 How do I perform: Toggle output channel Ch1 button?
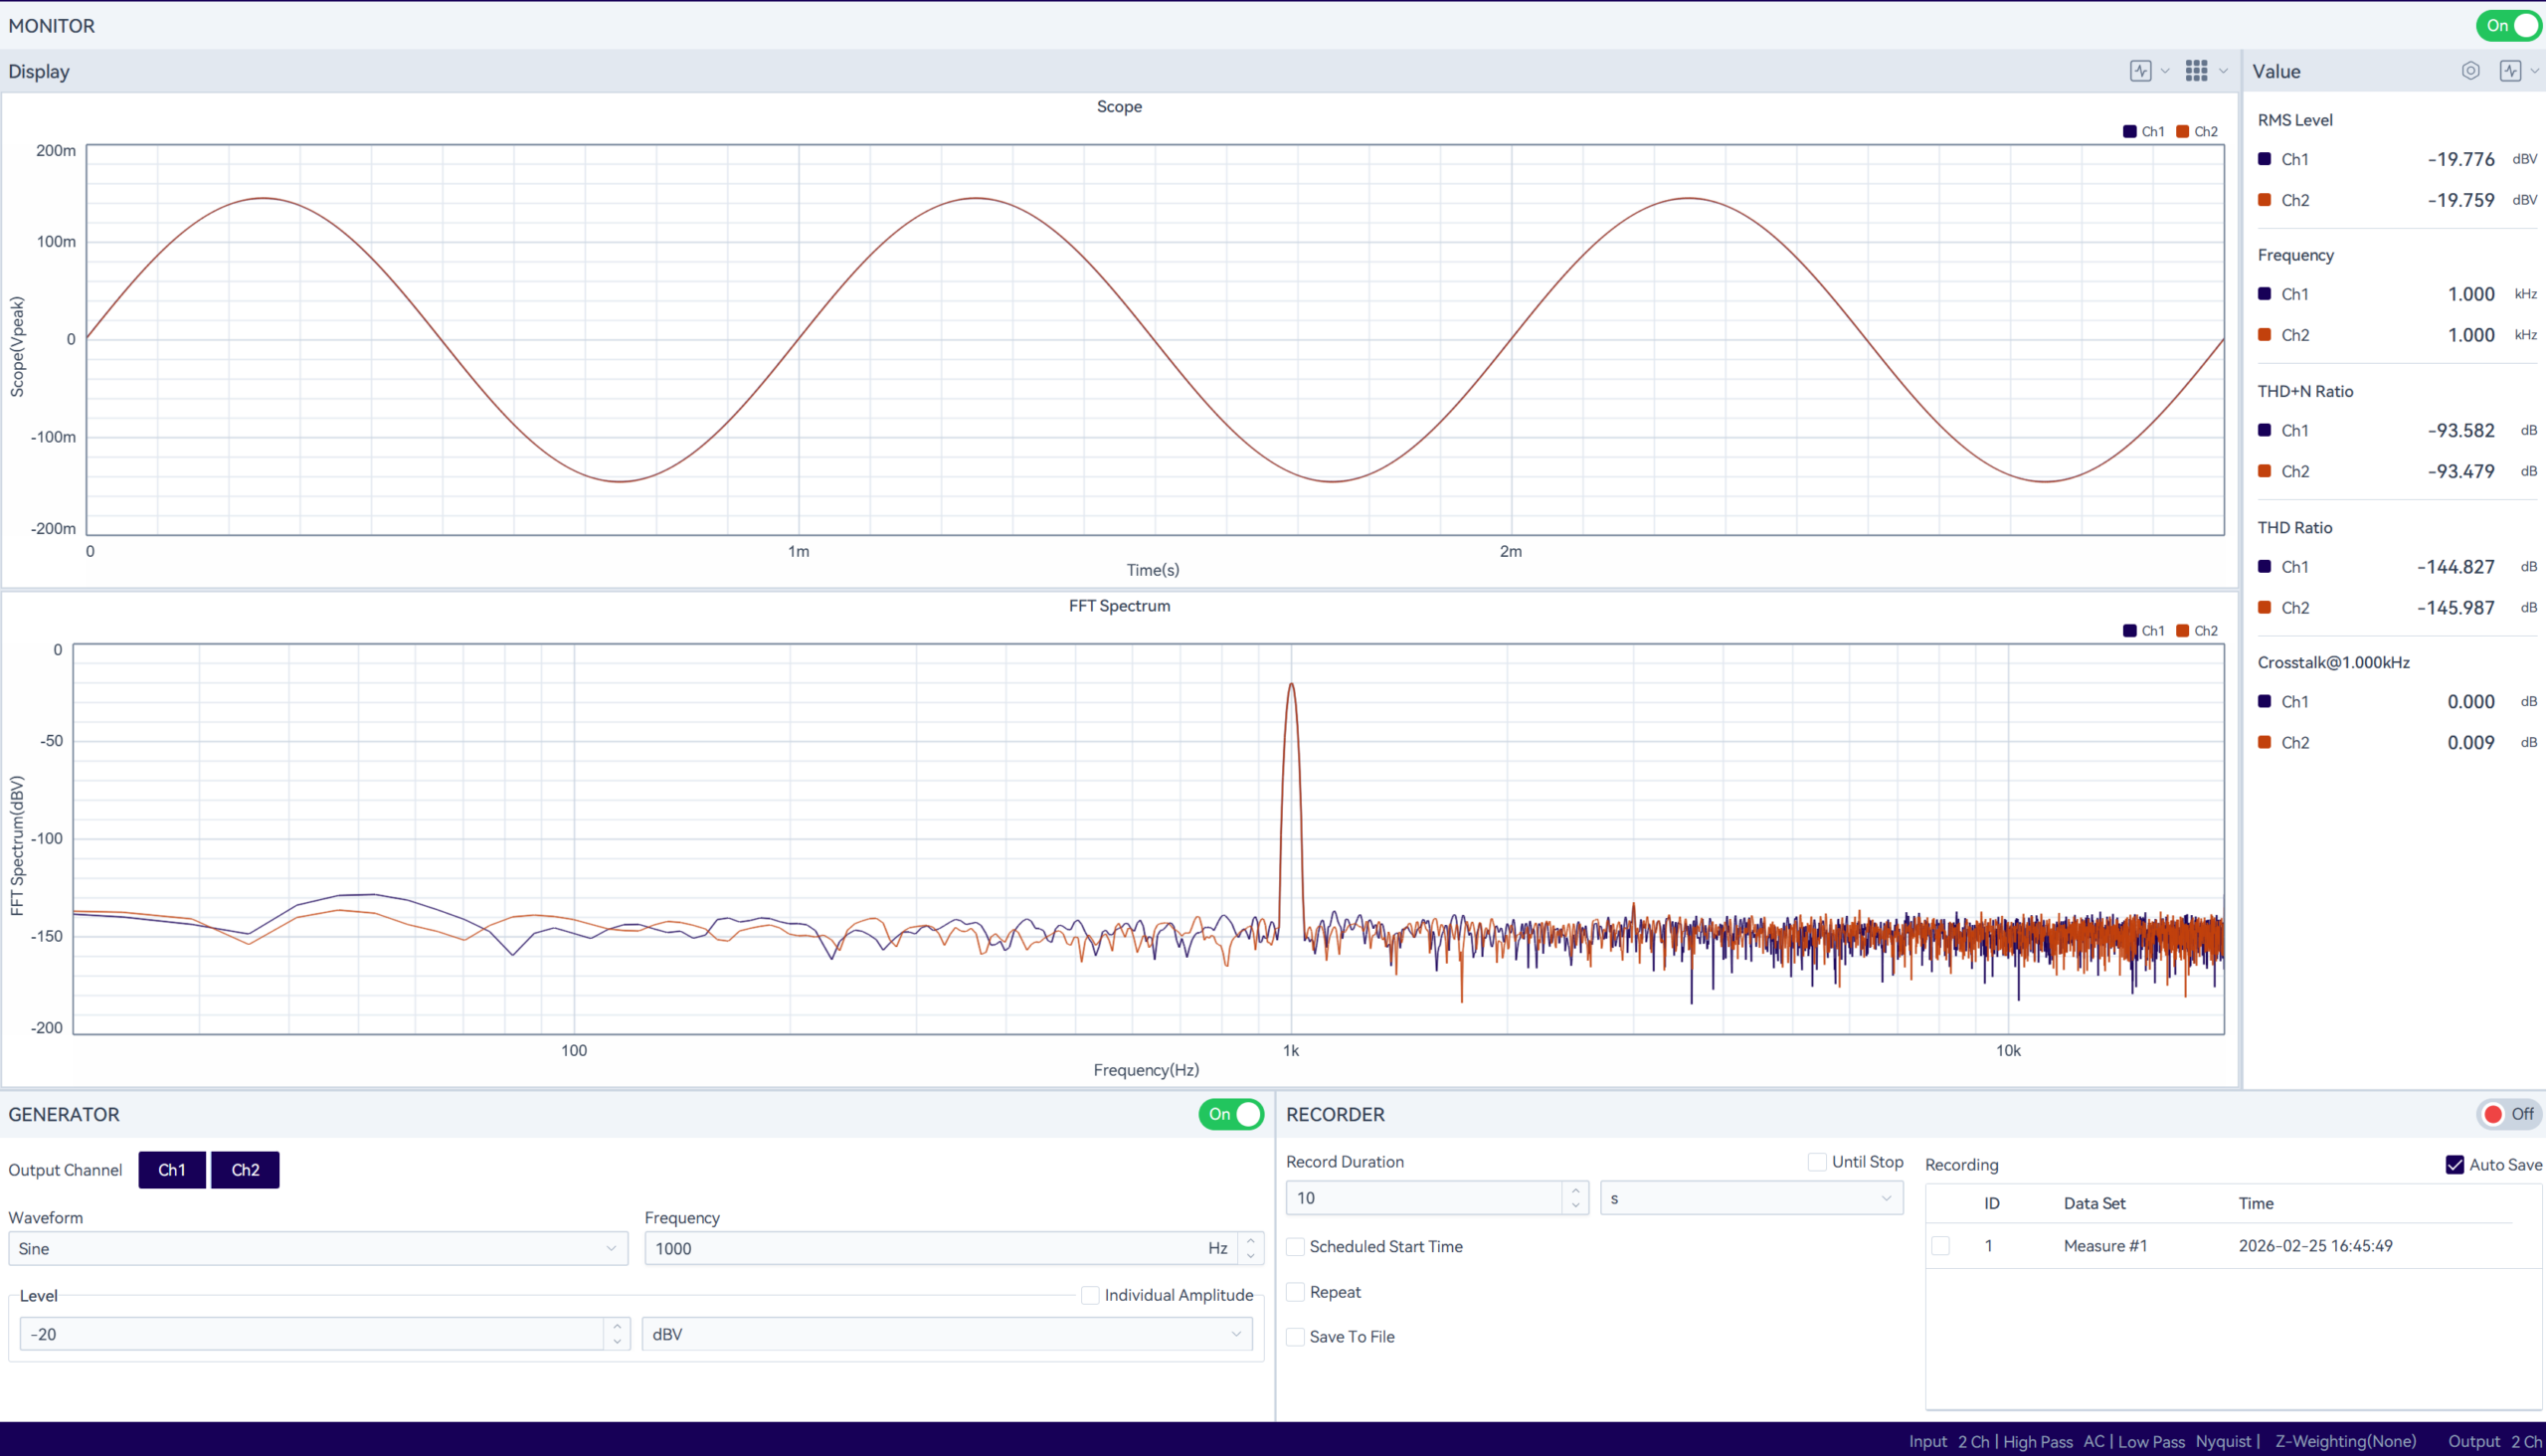[172, 1170]
